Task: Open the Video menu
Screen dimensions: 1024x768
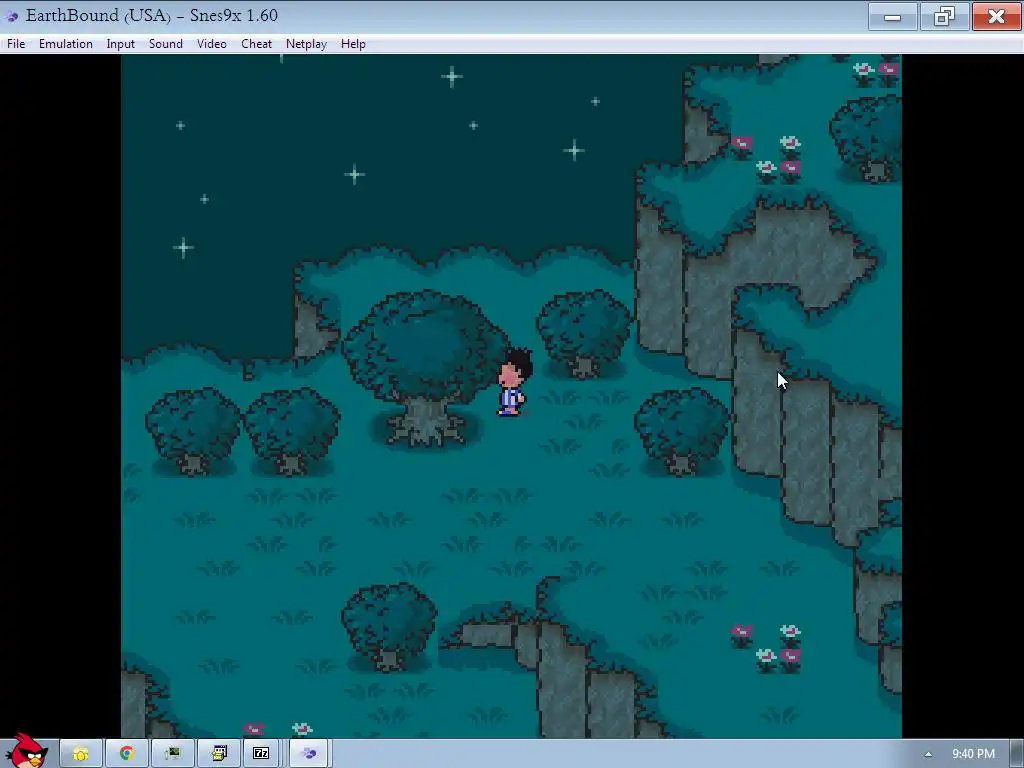Action: [212, 44]
